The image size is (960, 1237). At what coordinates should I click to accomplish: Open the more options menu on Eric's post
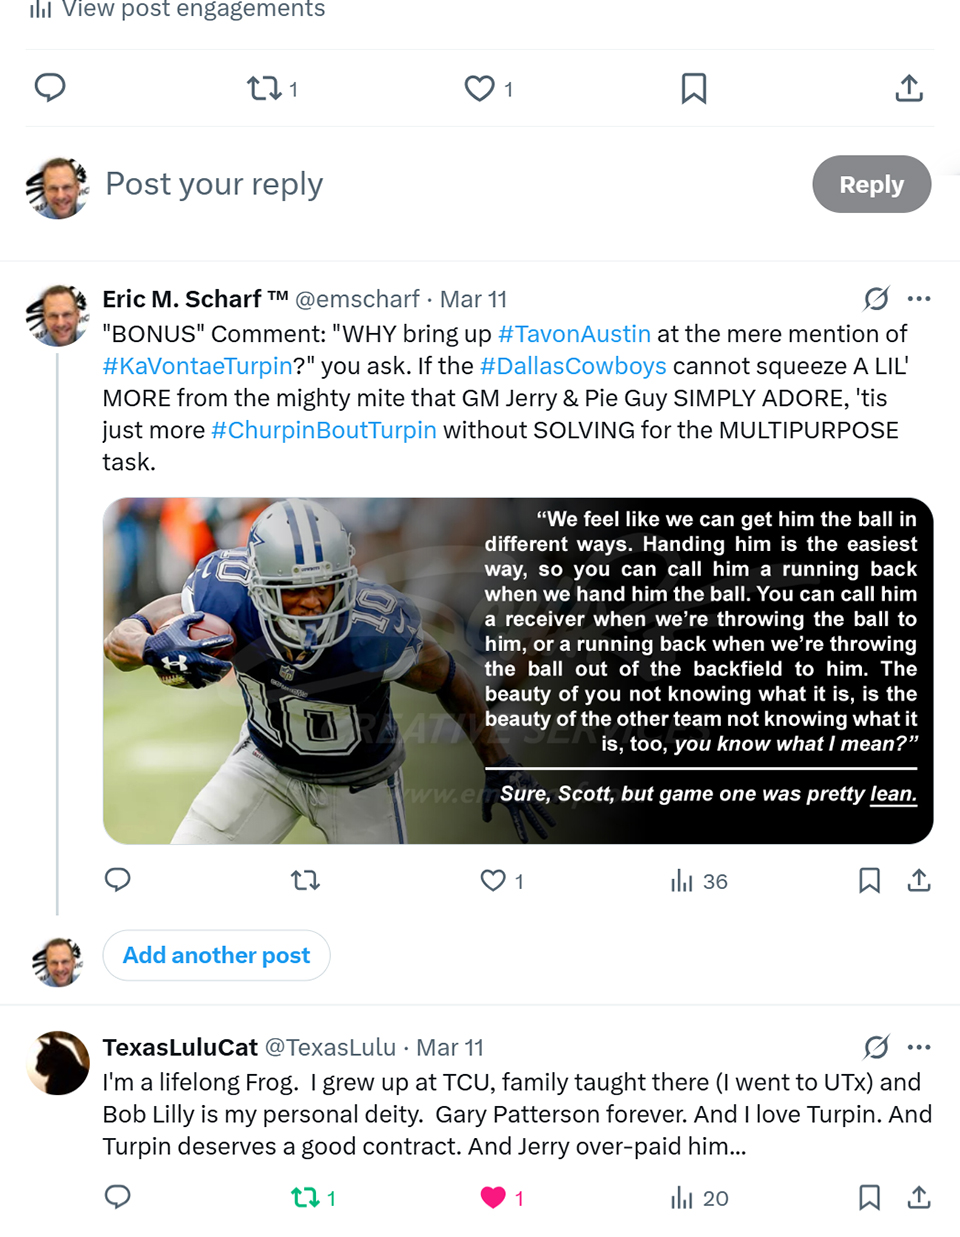(919, 298)
